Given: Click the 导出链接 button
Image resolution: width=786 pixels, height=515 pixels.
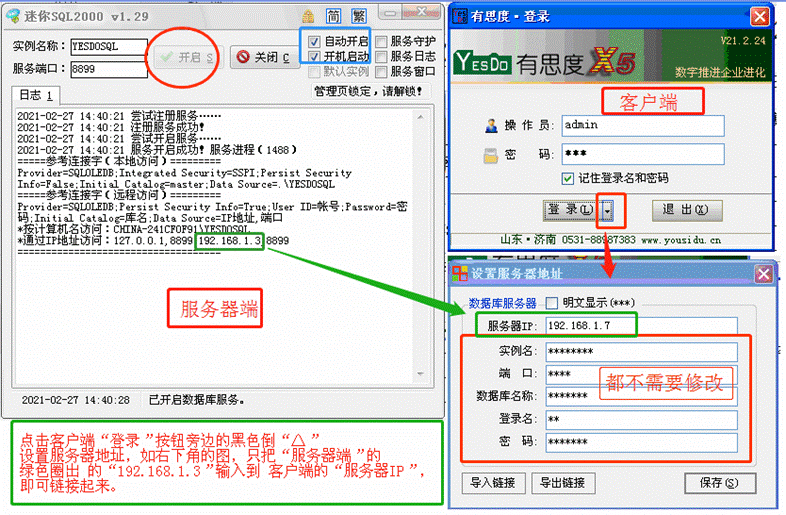Looking at the screenshot, I should point(563,483).
